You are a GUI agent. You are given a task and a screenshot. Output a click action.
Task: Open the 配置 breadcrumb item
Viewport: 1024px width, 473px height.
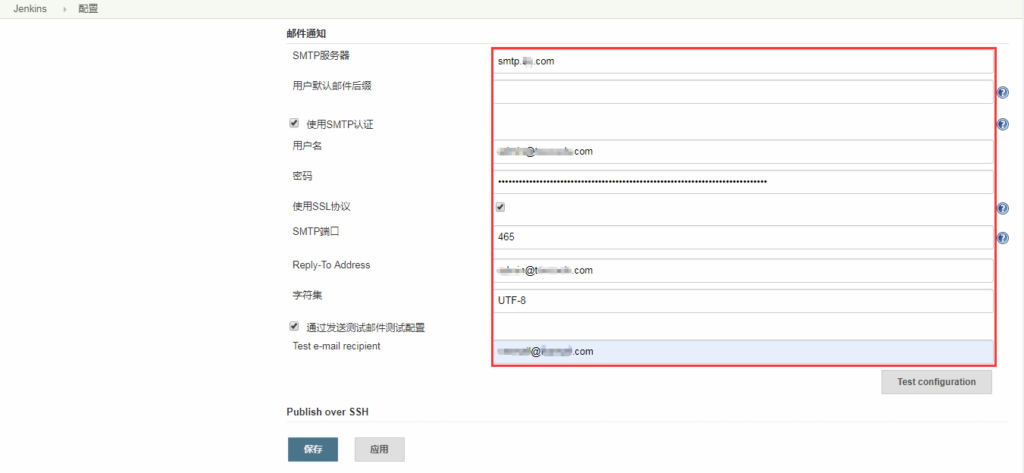88,9
